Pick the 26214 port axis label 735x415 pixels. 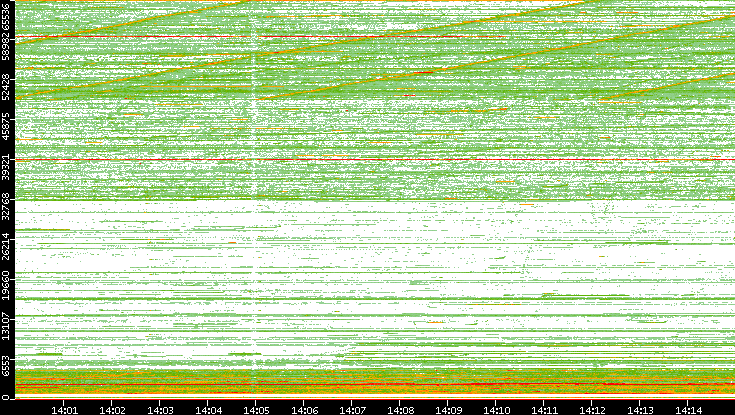(x=6, y=247)
